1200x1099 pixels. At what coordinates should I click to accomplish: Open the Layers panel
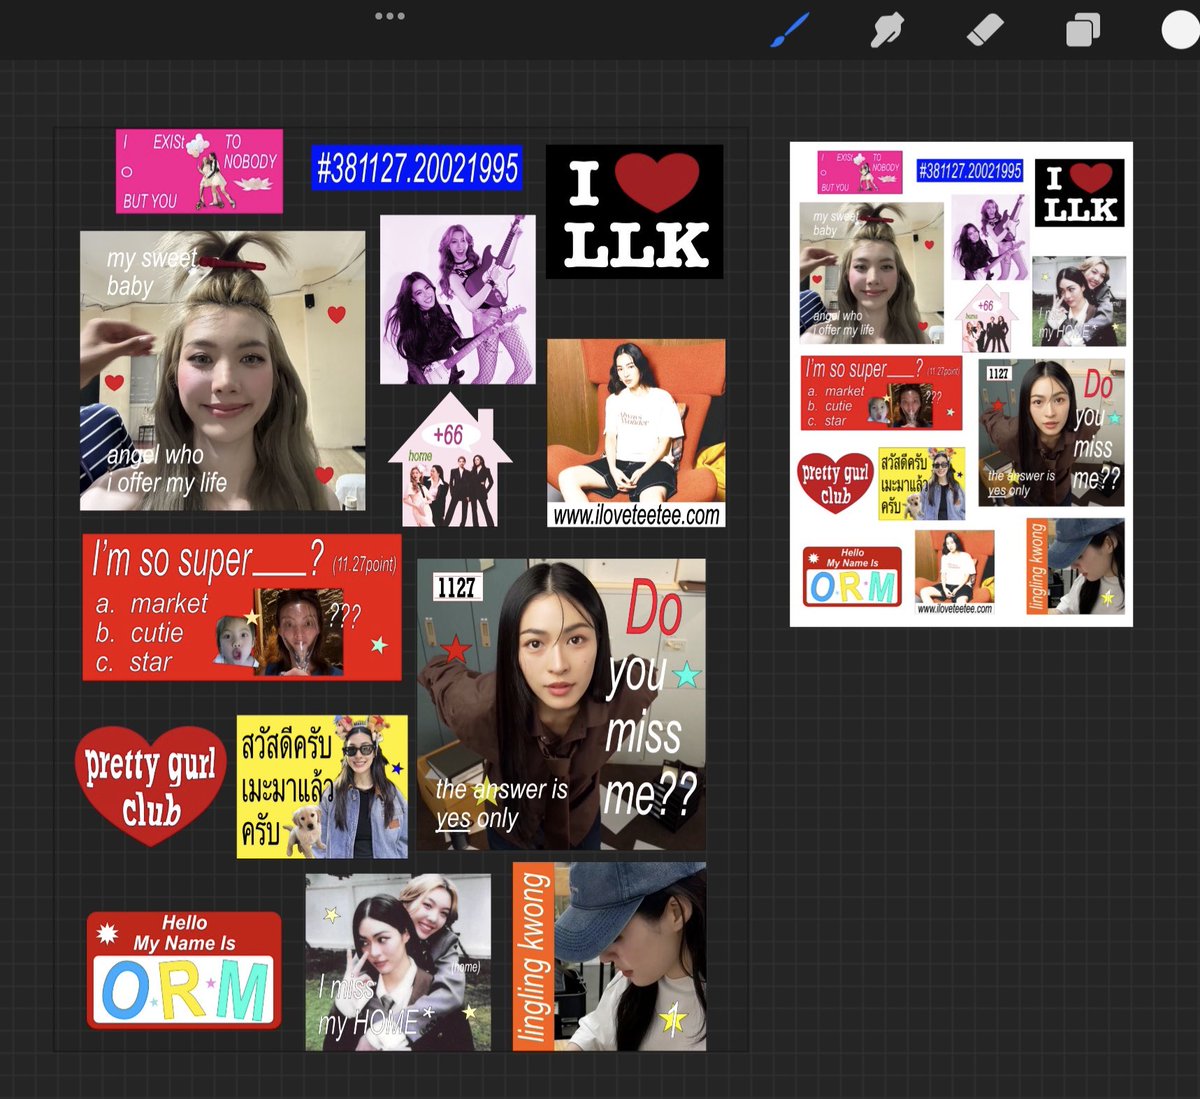[x=1083, y=30]
